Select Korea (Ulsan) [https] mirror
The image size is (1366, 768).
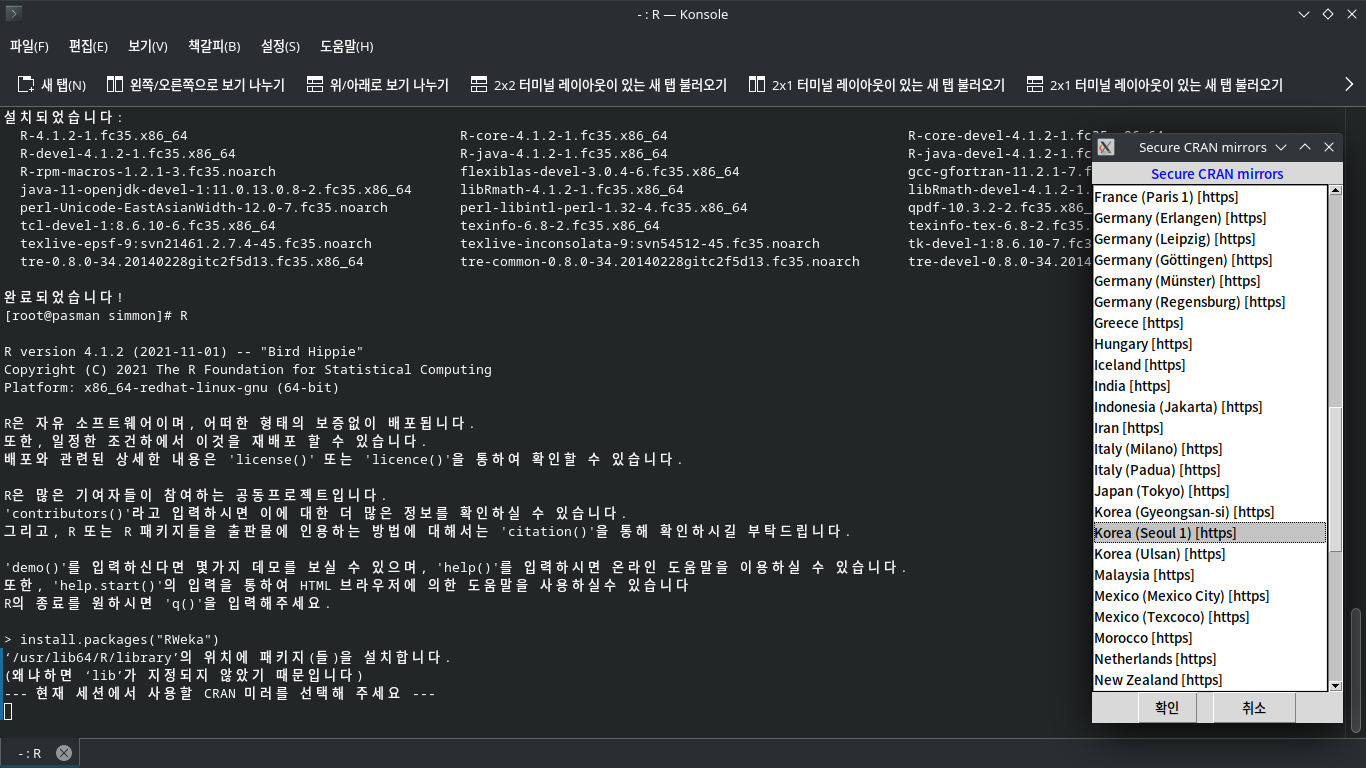(x=1210, y=554)
